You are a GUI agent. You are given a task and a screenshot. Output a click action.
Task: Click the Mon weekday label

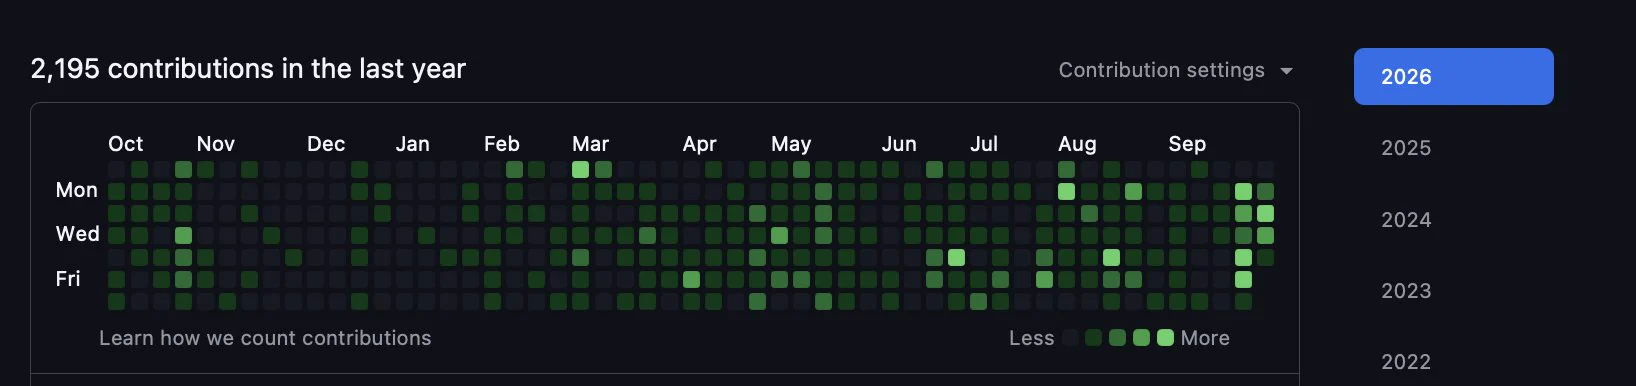(77, 190)
